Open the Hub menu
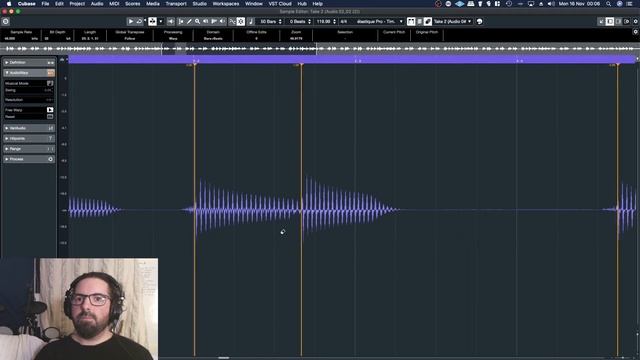Viewport: 640px width, 360px height. (302, 4)
